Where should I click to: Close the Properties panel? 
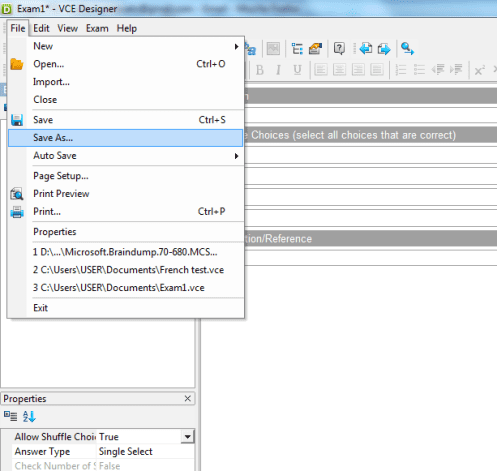coord(188,398)
